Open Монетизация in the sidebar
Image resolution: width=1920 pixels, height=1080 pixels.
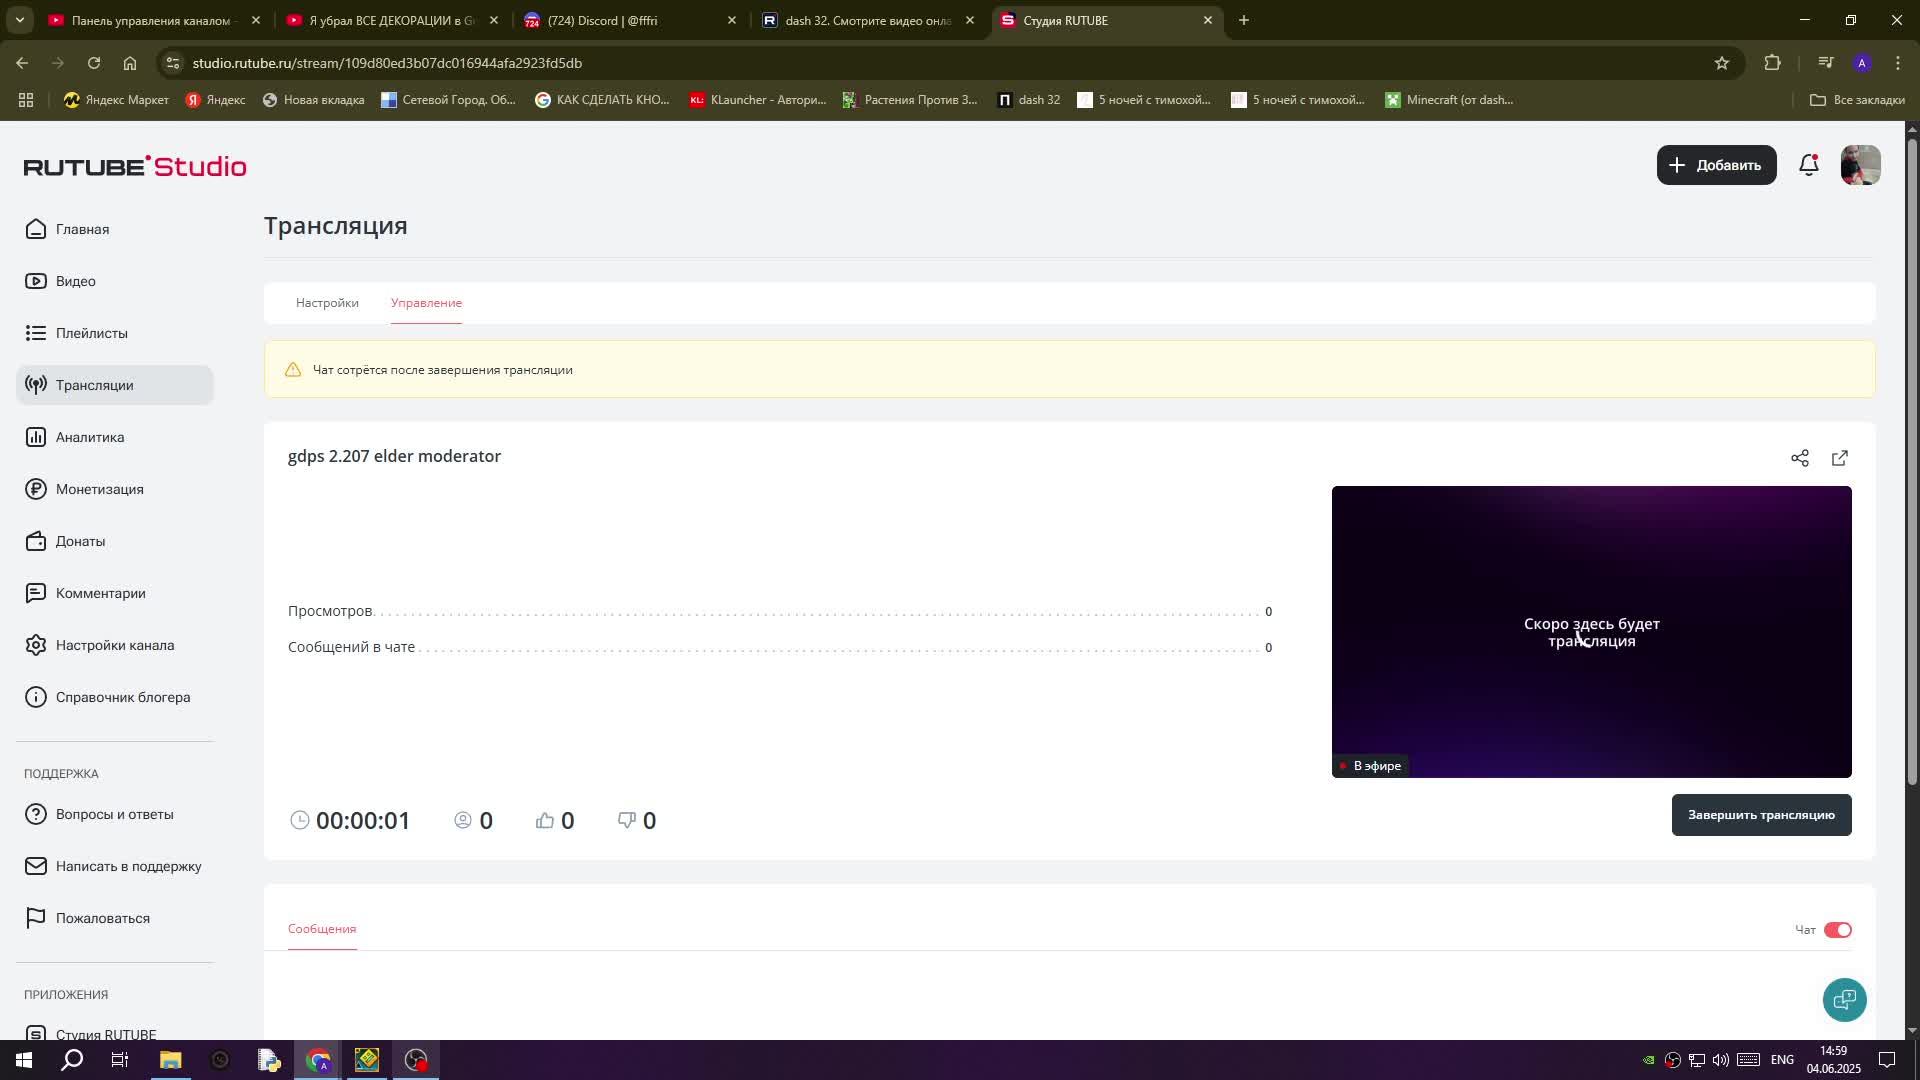click(99, 489)
